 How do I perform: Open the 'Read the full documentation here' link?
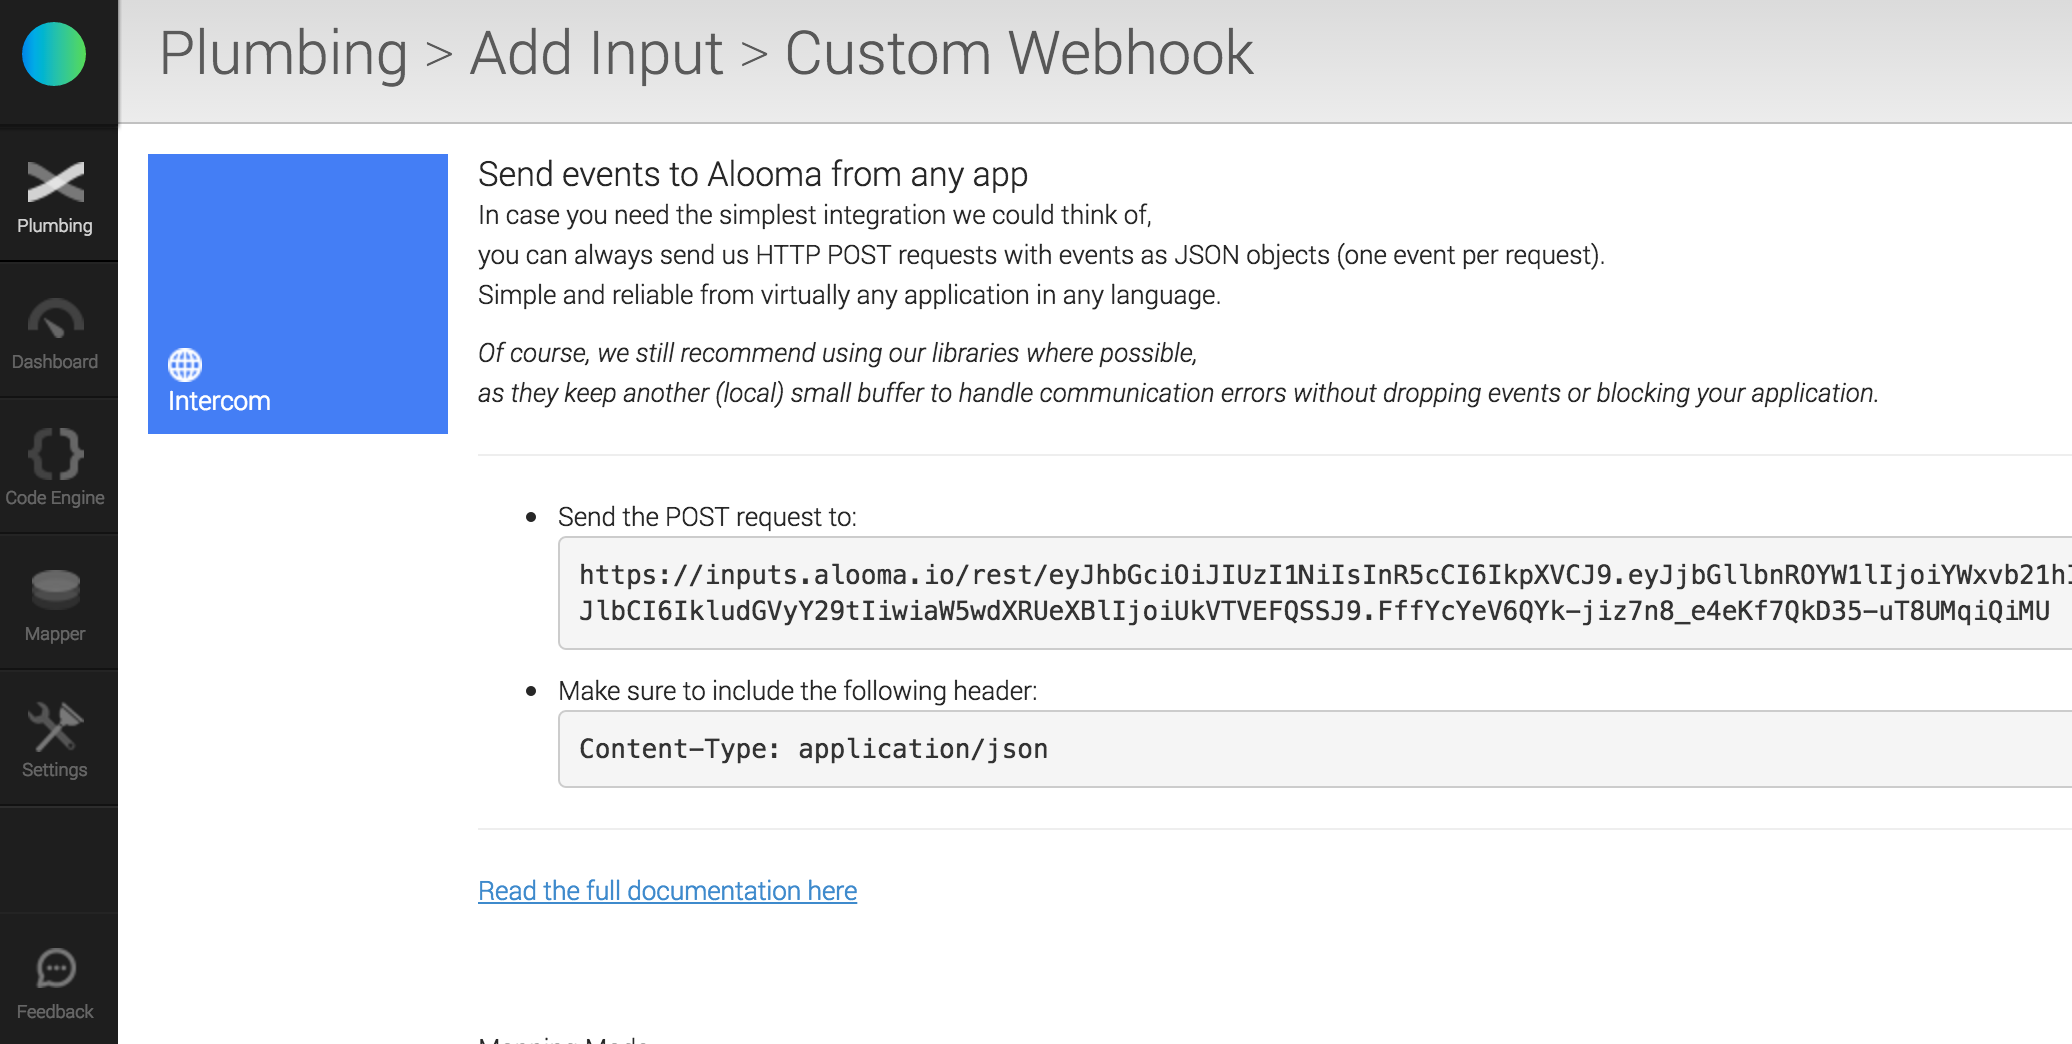[667, 891]
